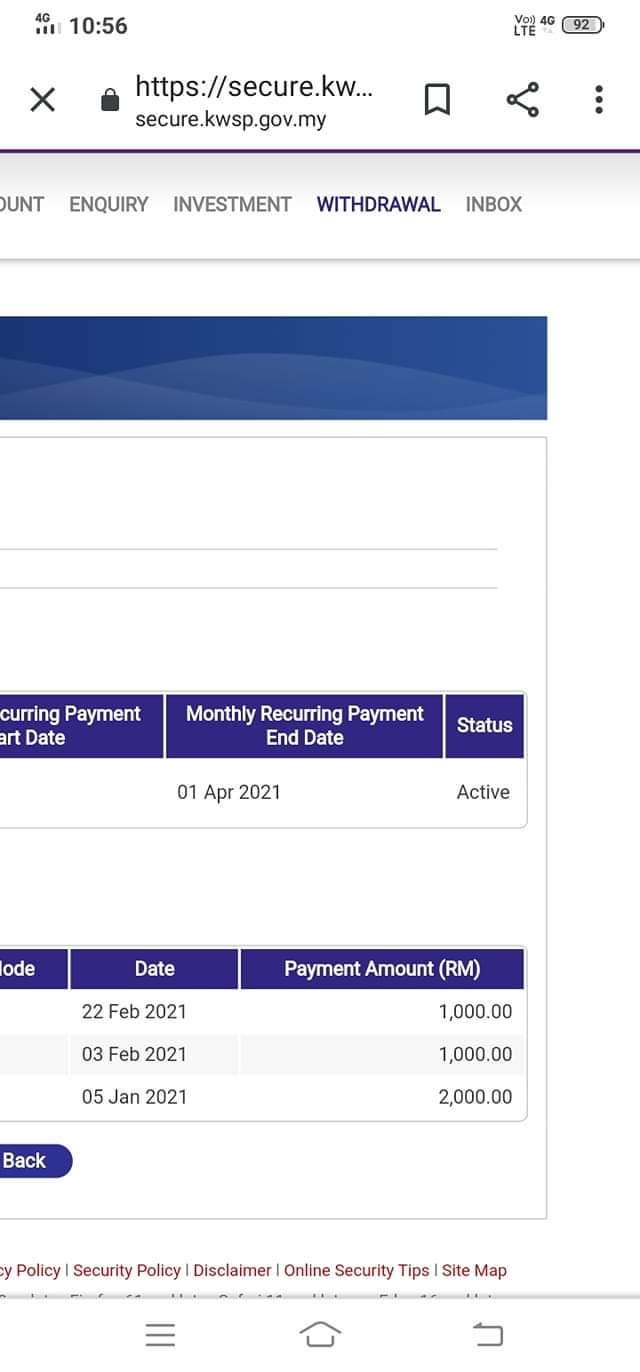
Task: Open the Enquiry menu
Action: point(108,204)
